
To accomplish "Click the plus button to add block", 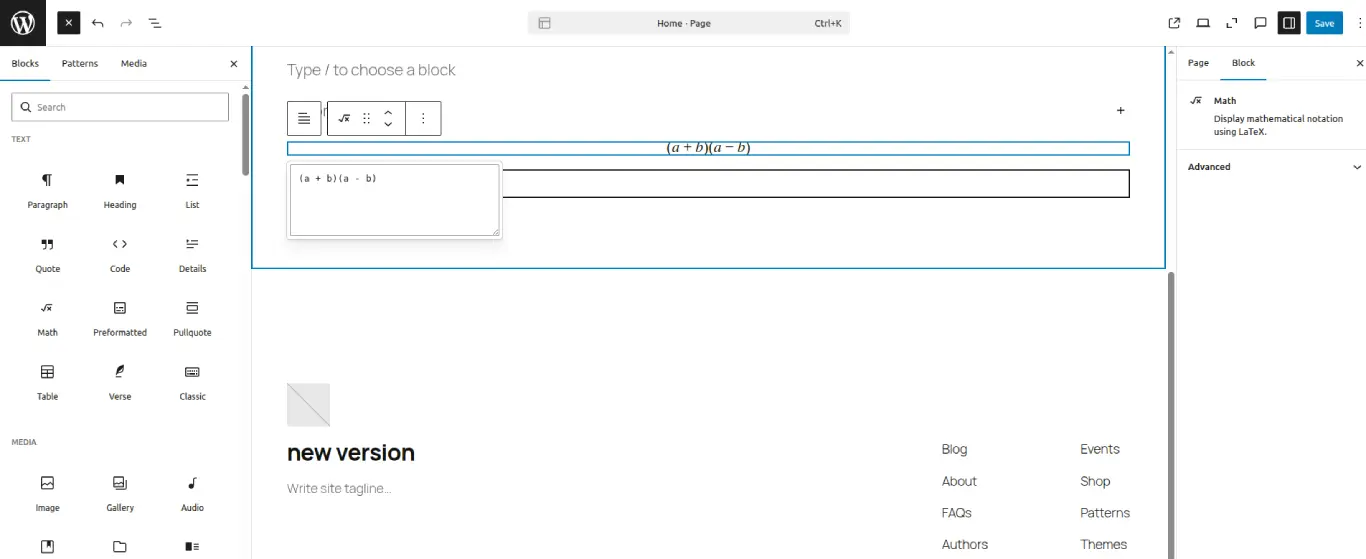I will [x=1120, y=111].
